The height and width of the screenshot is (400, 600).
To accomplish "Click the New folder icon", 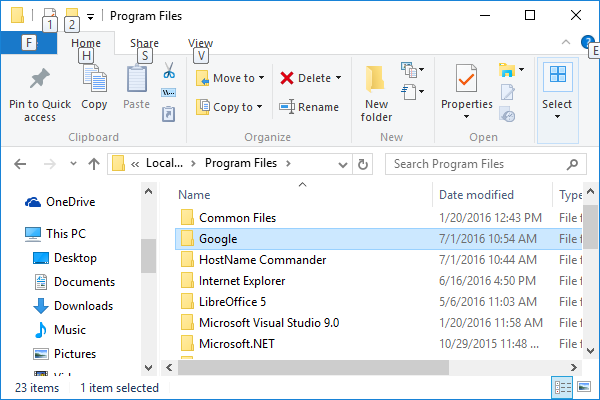I will [375, 79].
